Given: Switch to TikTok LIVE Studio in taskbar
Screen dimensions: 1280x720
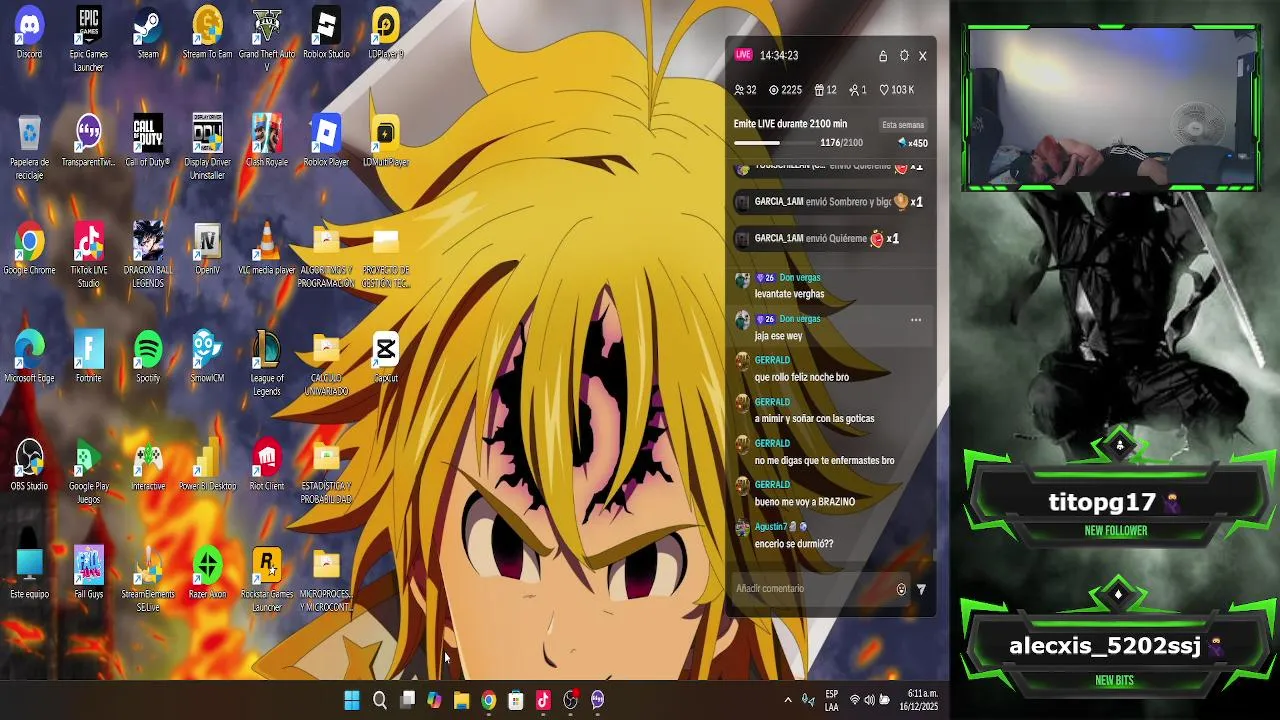Looking at the screenshot, I should [543, 700].
